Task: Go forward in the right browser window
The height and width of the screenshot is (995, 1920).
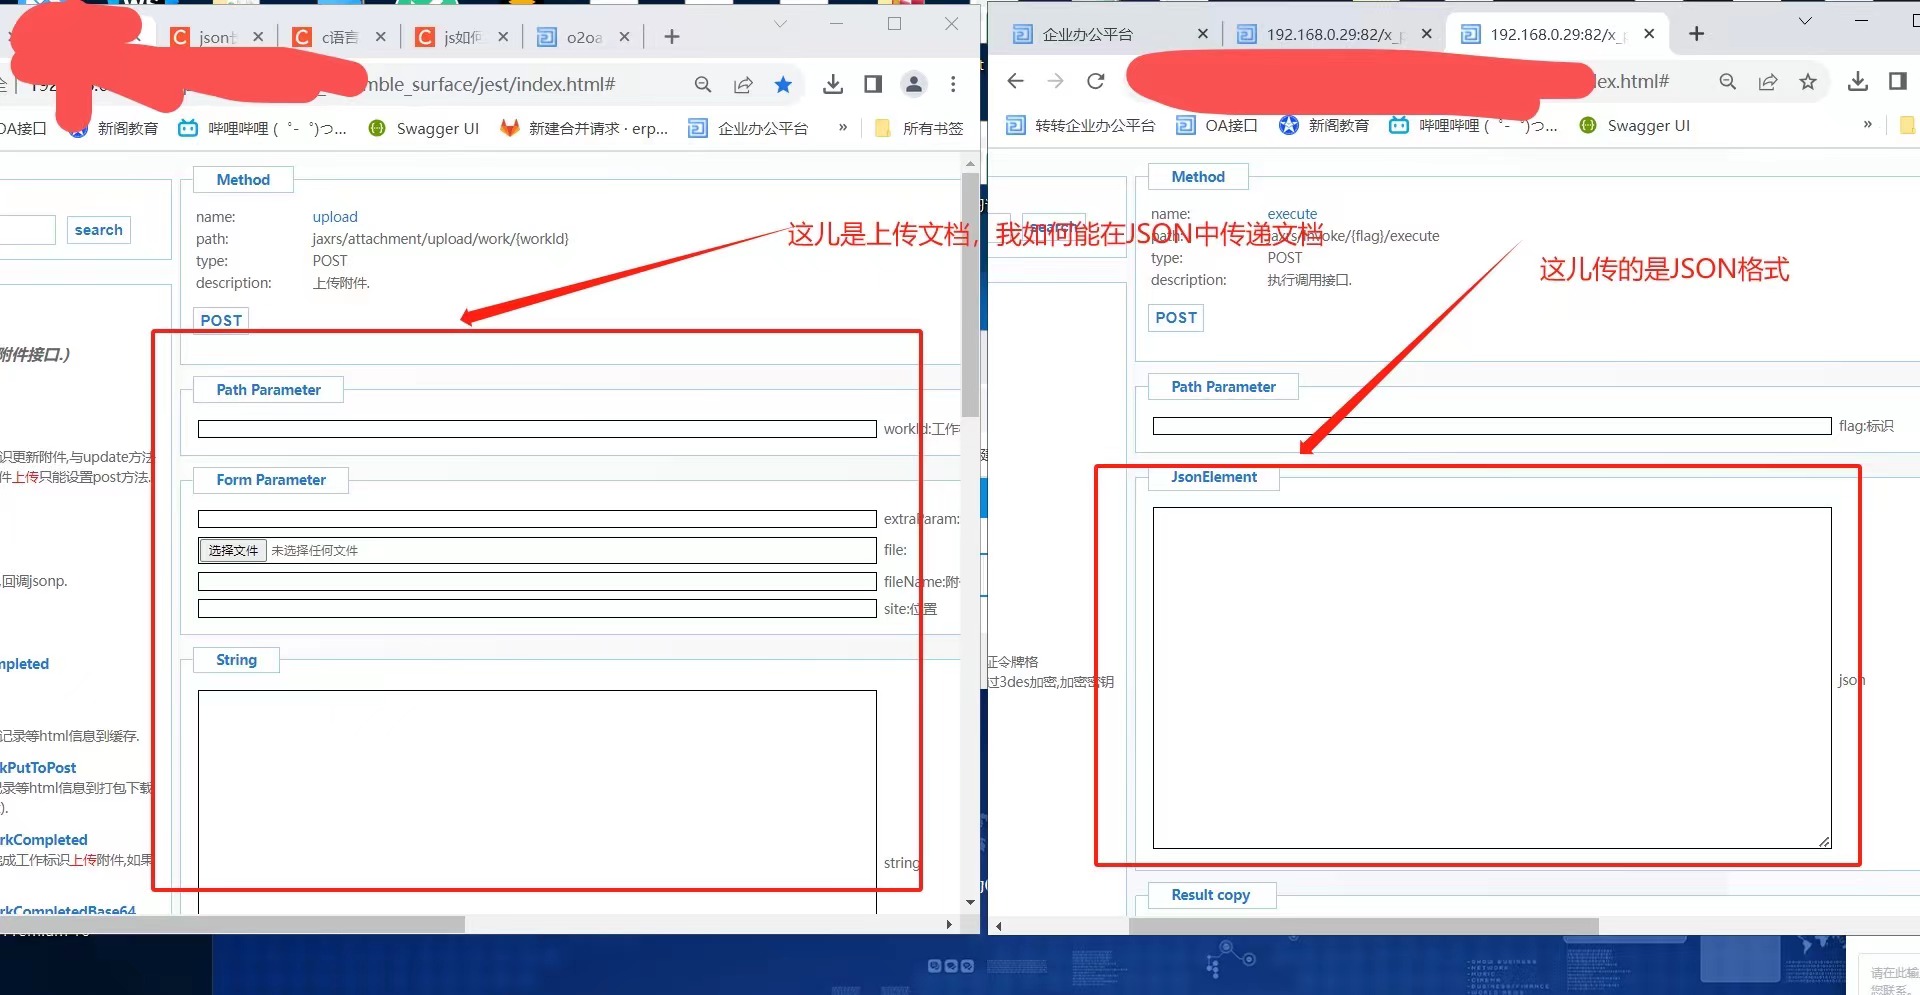Action: [1055, 81]
